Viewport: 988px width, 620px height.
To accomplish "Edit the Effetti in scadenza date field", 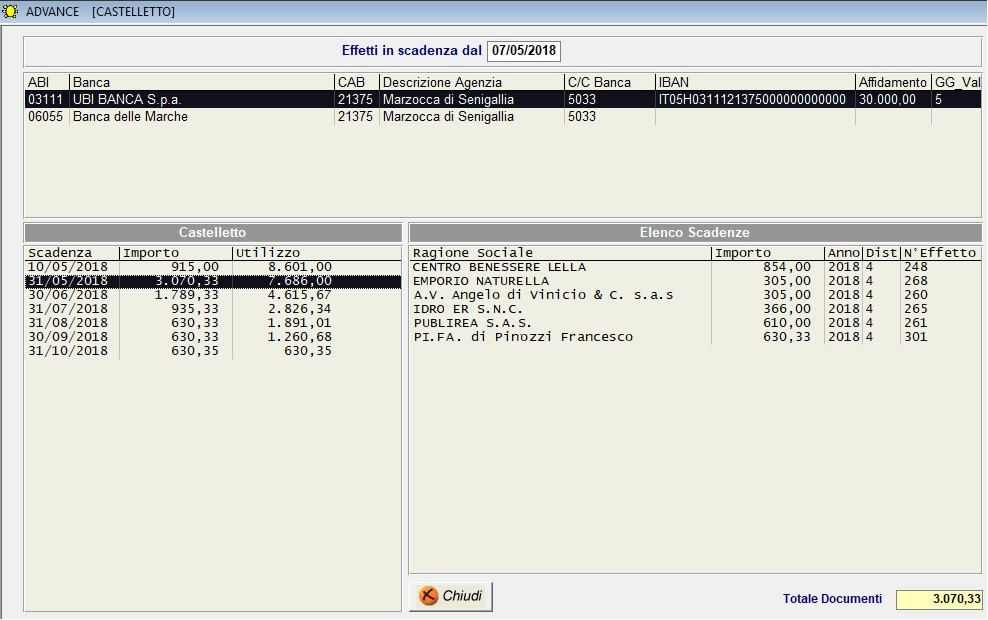I will click(524, 50).
